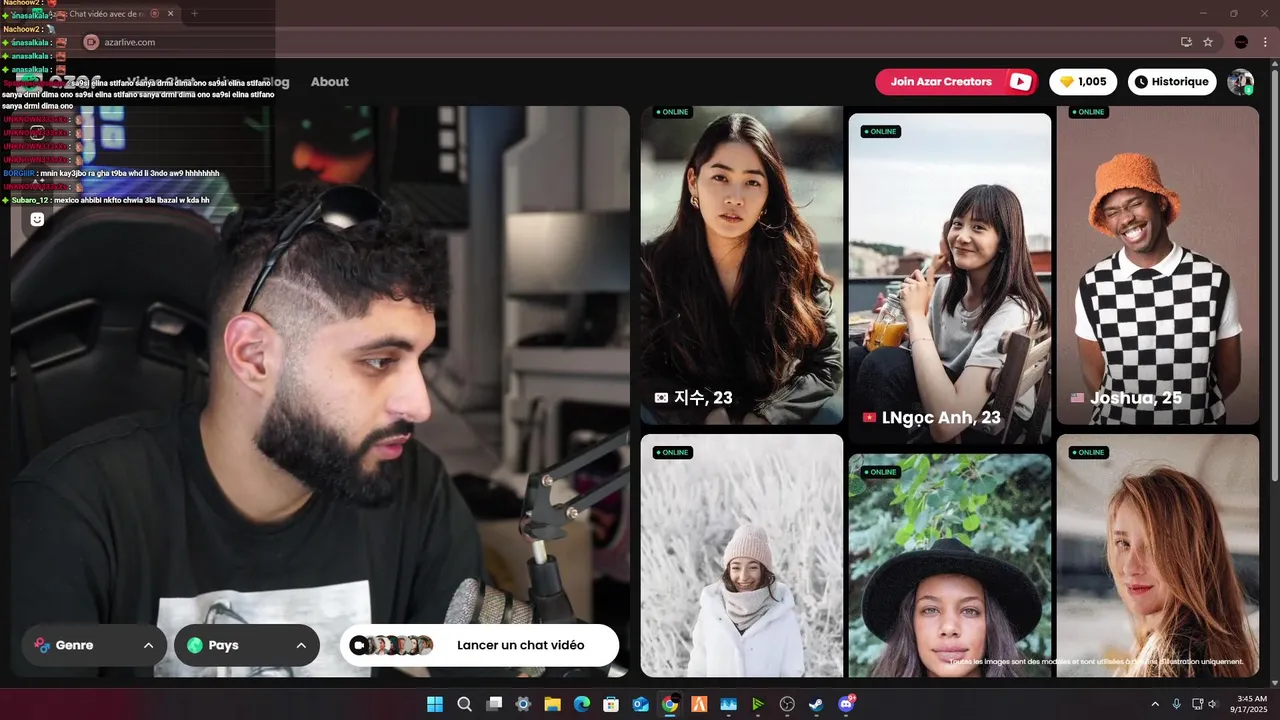Open Outlook from the taskbar
This screenshot has width=1280, height=720.
tap(641, 704)
